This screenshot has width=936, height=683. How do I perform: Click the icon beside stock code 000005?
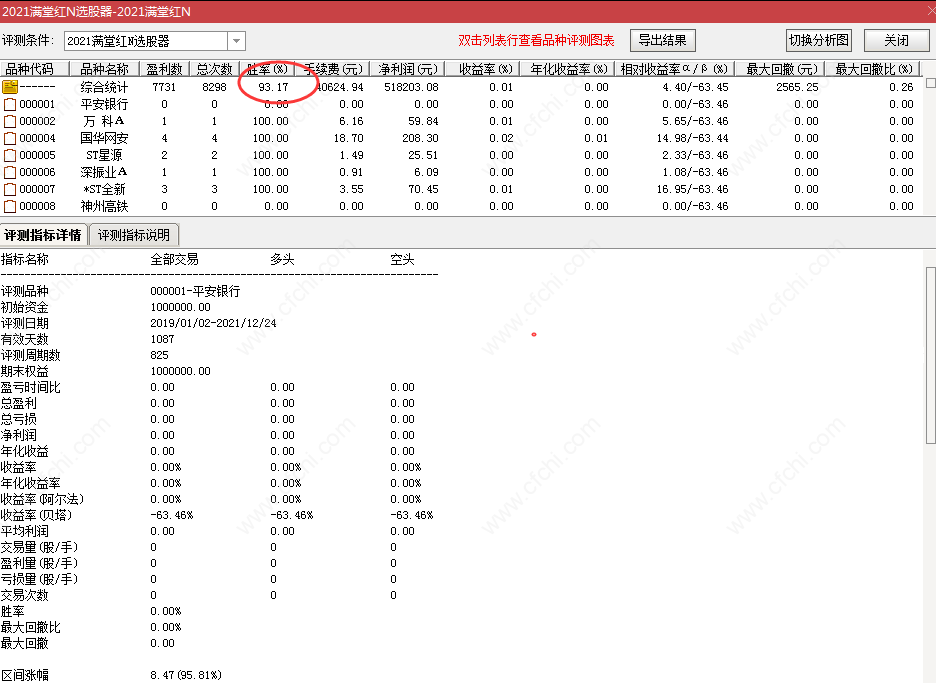[10, 155]
